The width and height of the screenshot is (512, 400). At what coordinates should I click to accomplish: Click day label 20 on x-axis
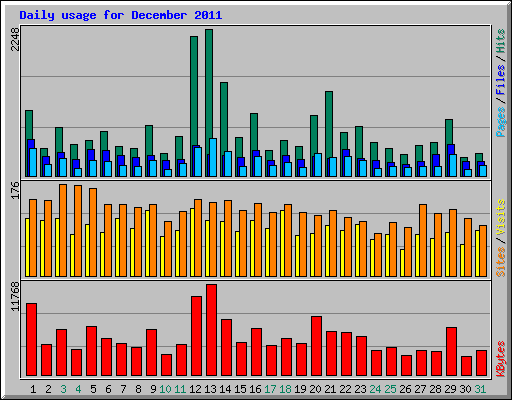point(315,389)
